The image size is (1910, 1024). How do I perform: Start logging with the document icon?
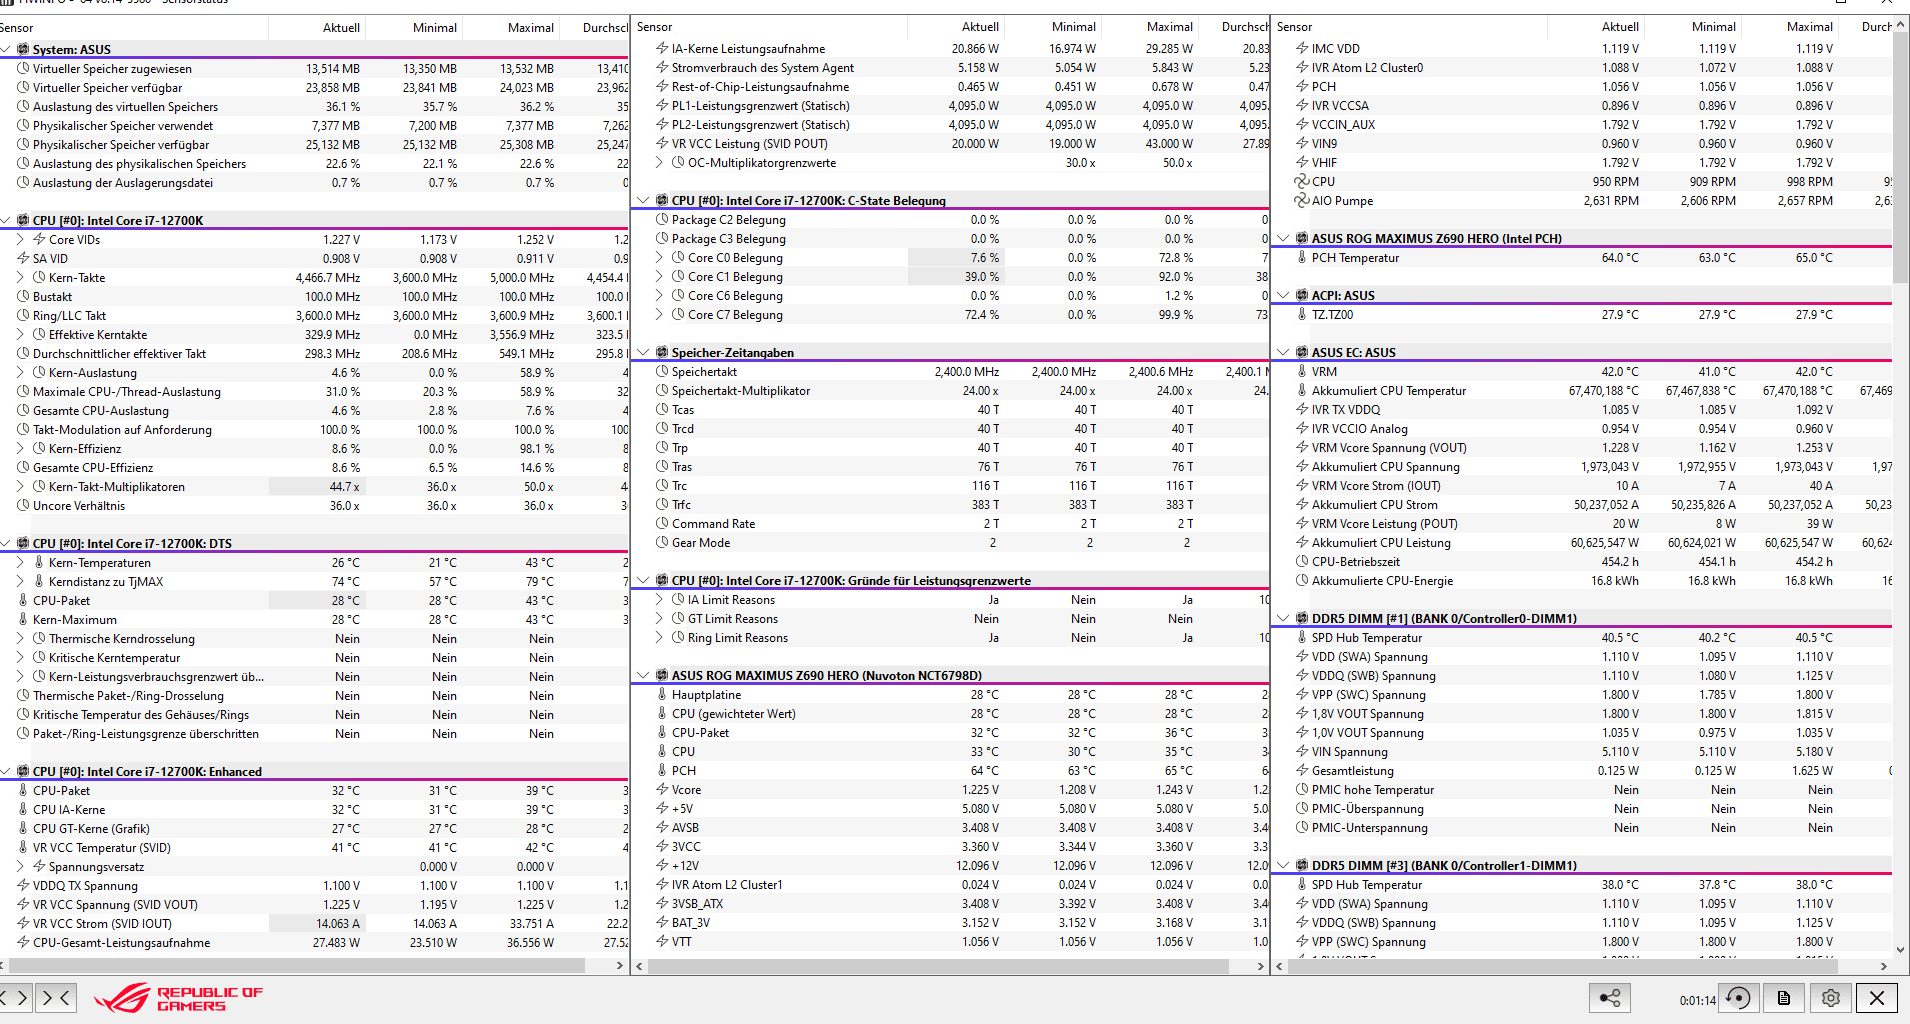click(1784, 998)
